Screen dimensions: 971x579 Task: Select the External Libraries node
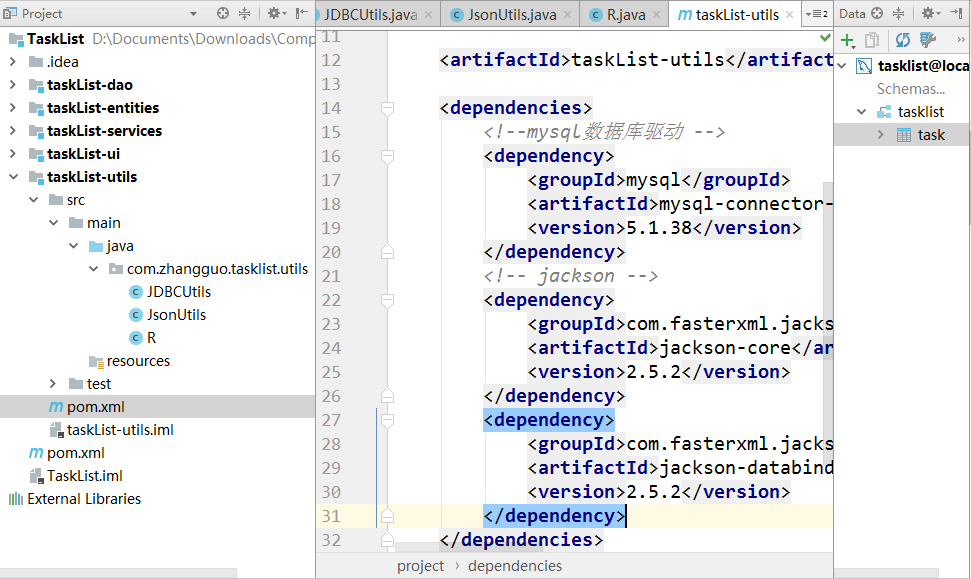pyautogui.click(x=84, y=498)
